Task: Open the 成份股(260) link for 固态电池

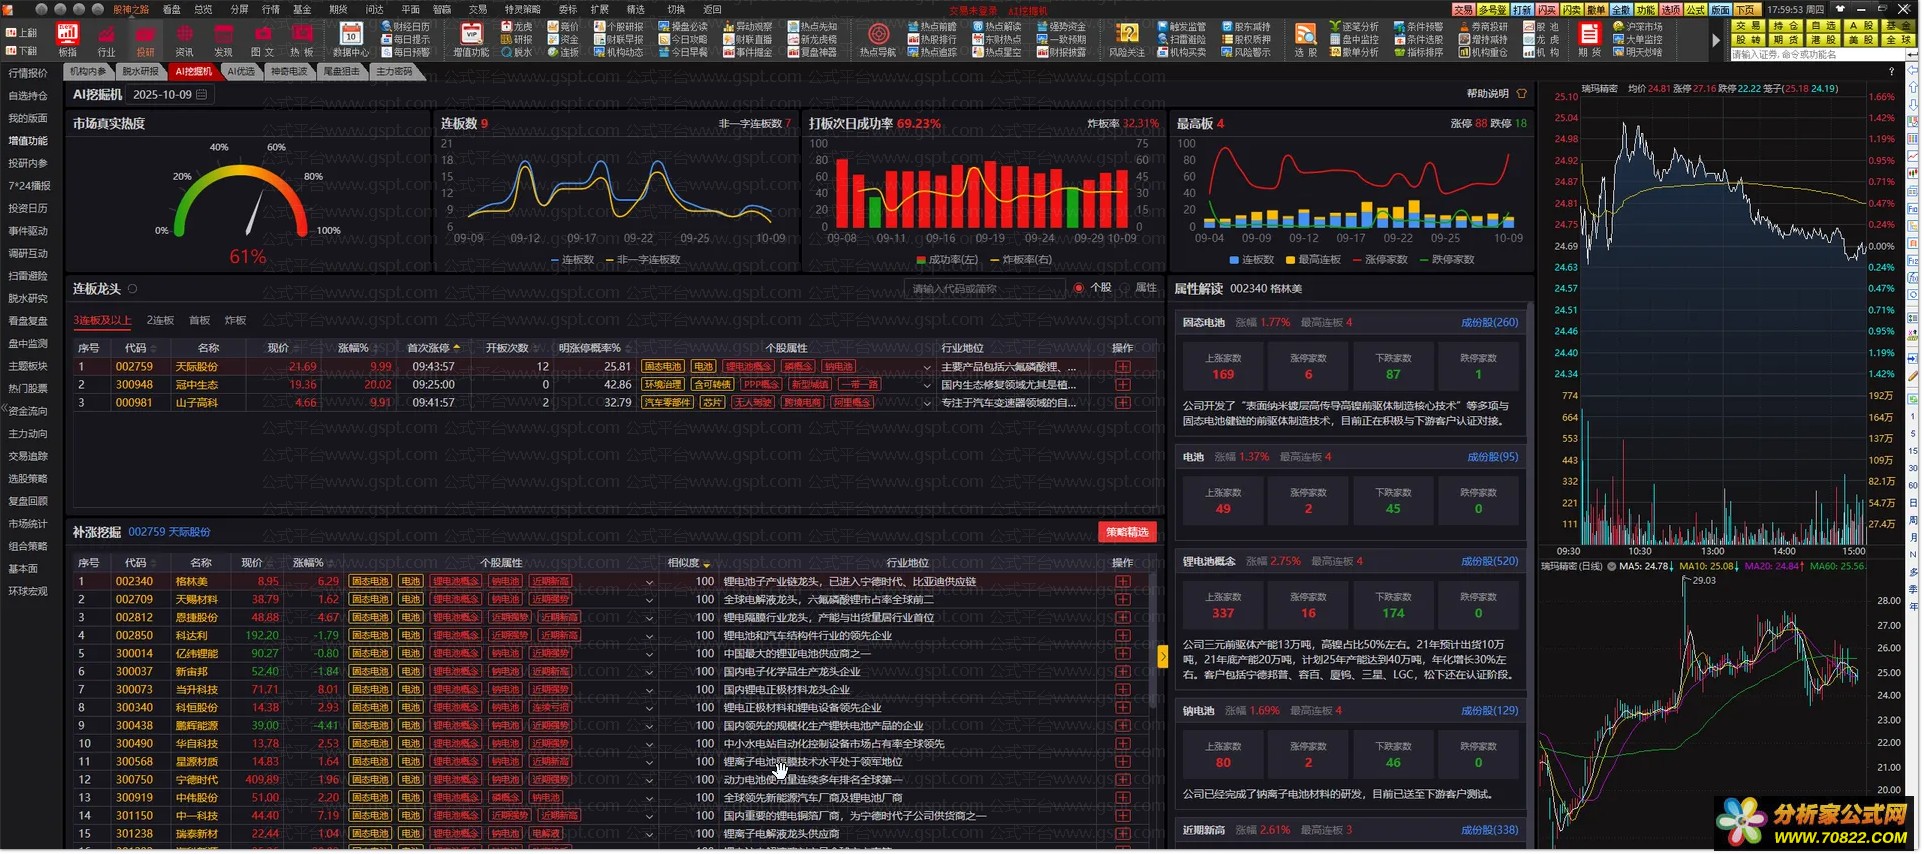Action: click(1489, 323)
